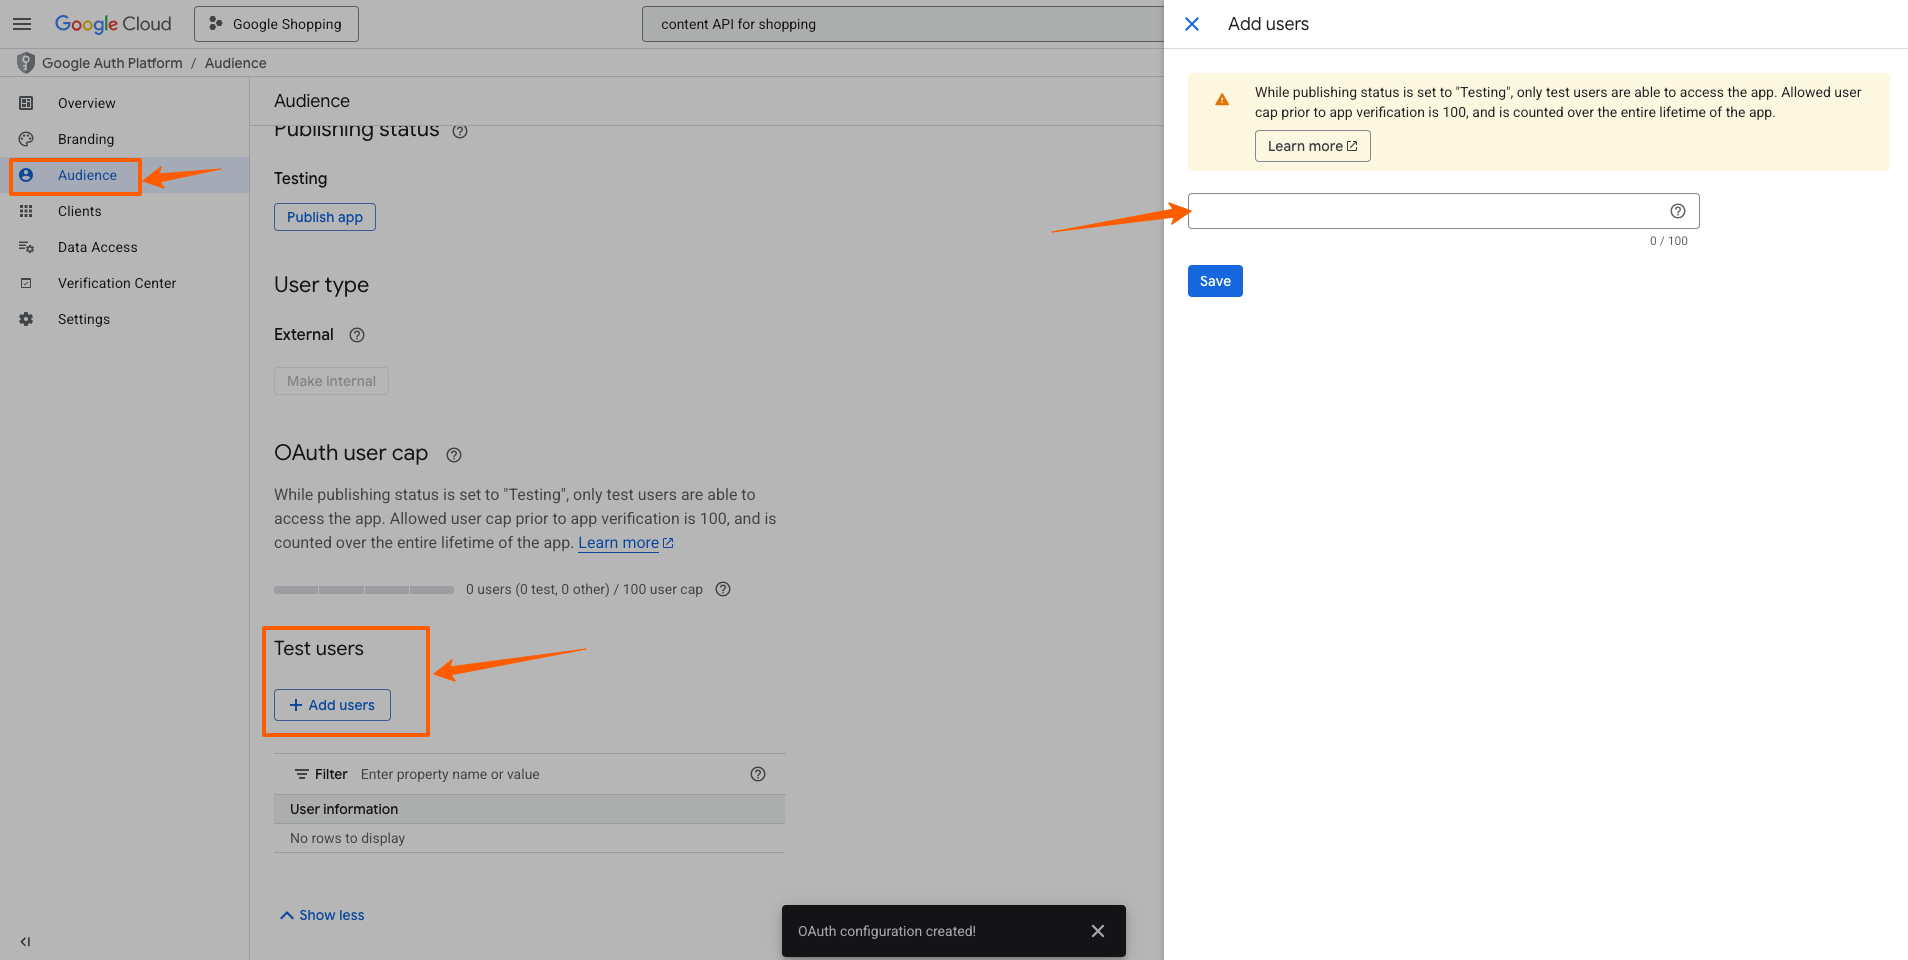
Task: Click the OAuth user cap progress bar
Action: point(364,590)
